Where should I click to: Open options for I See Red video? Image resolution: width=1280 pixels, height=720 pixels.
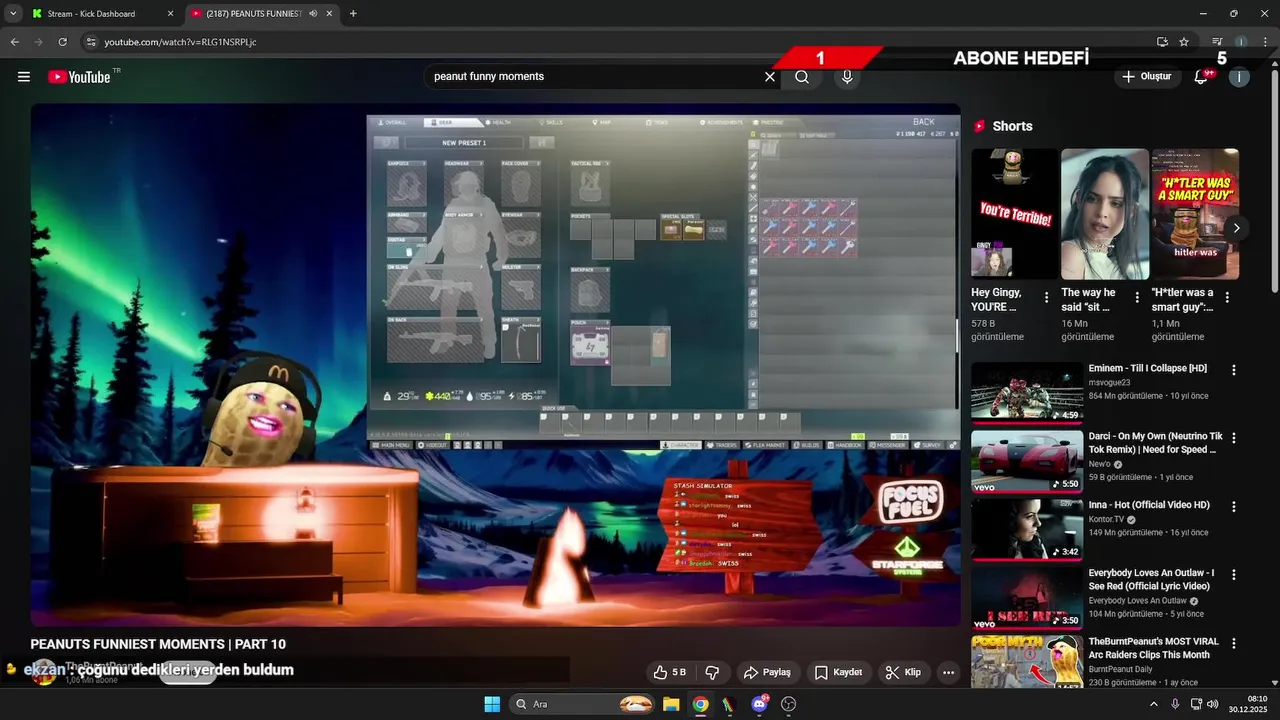point(1234,576)
